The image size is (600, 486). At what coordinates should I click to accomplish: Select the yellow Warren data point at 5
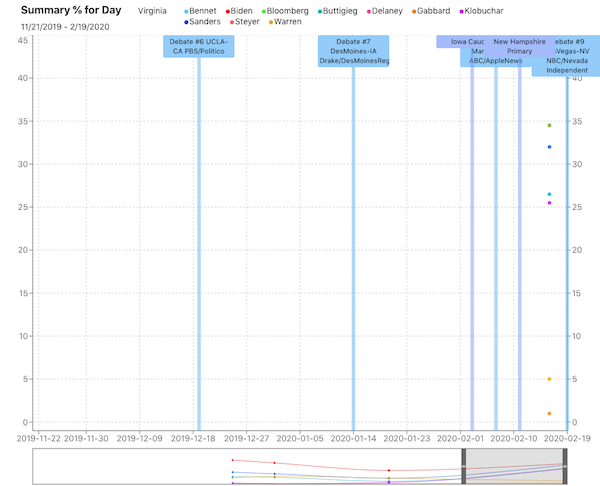pos(549,379)
